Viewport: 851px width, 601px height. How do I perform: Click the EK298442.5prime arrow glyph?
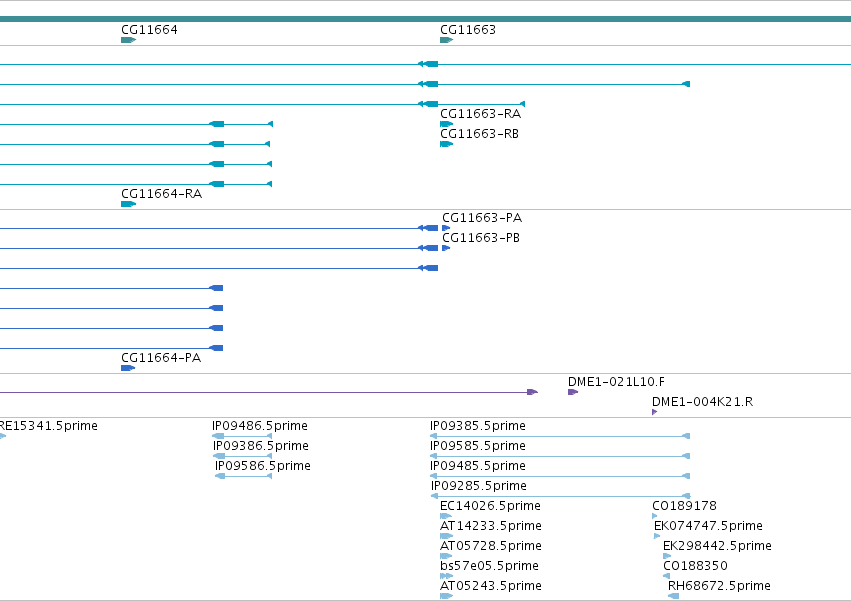pos(667,556)
